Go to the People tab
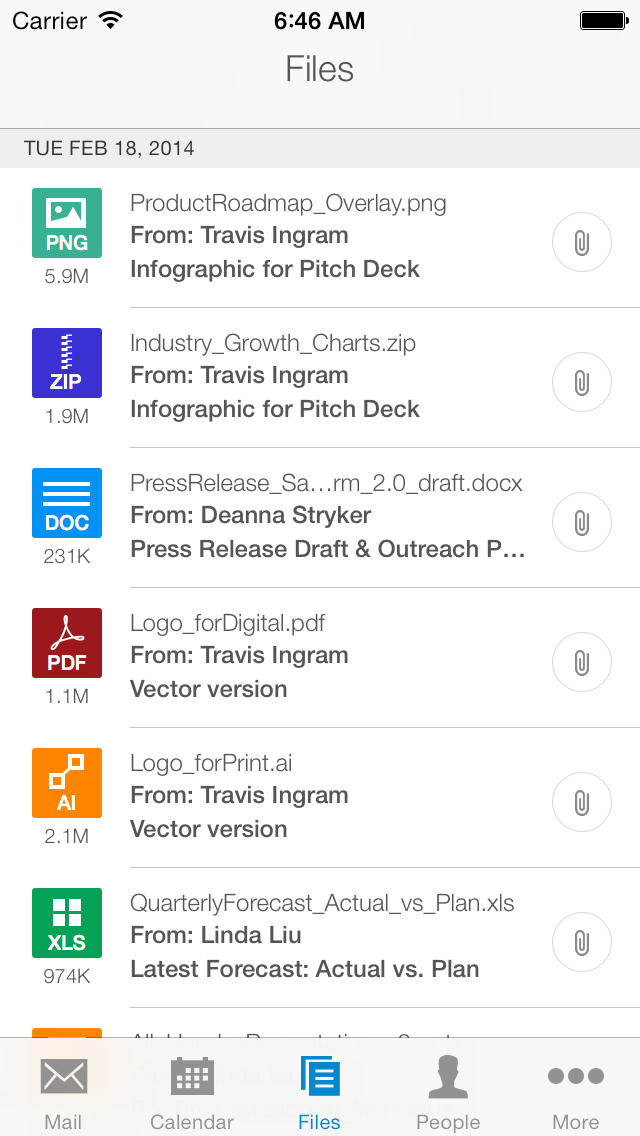640x1136 pixels. (x=448, y=1090)
